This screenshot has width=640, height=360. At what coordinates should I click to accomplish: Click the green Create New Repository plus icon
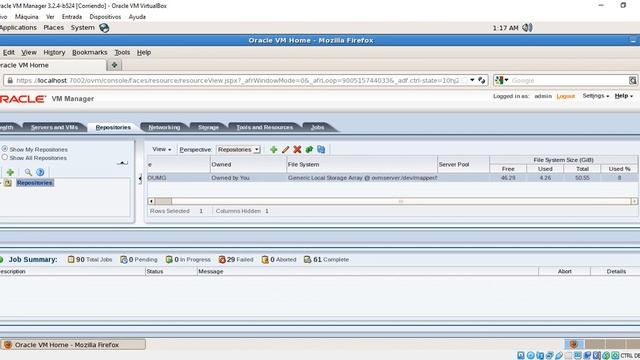click(273, 150)
